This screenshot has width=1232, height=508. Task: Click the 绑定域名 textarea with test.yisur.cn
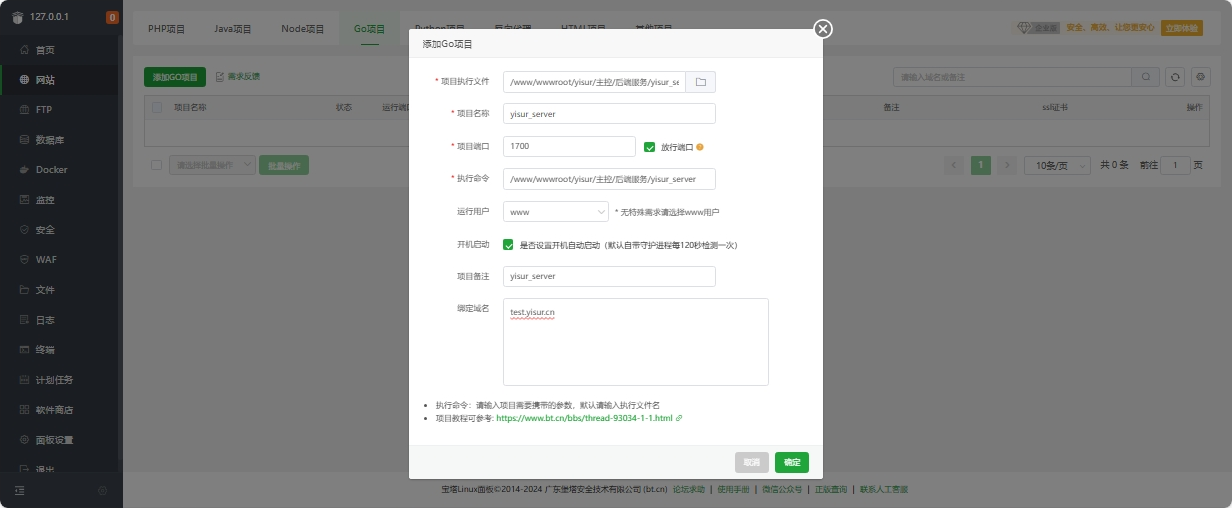tap(635, 342)
